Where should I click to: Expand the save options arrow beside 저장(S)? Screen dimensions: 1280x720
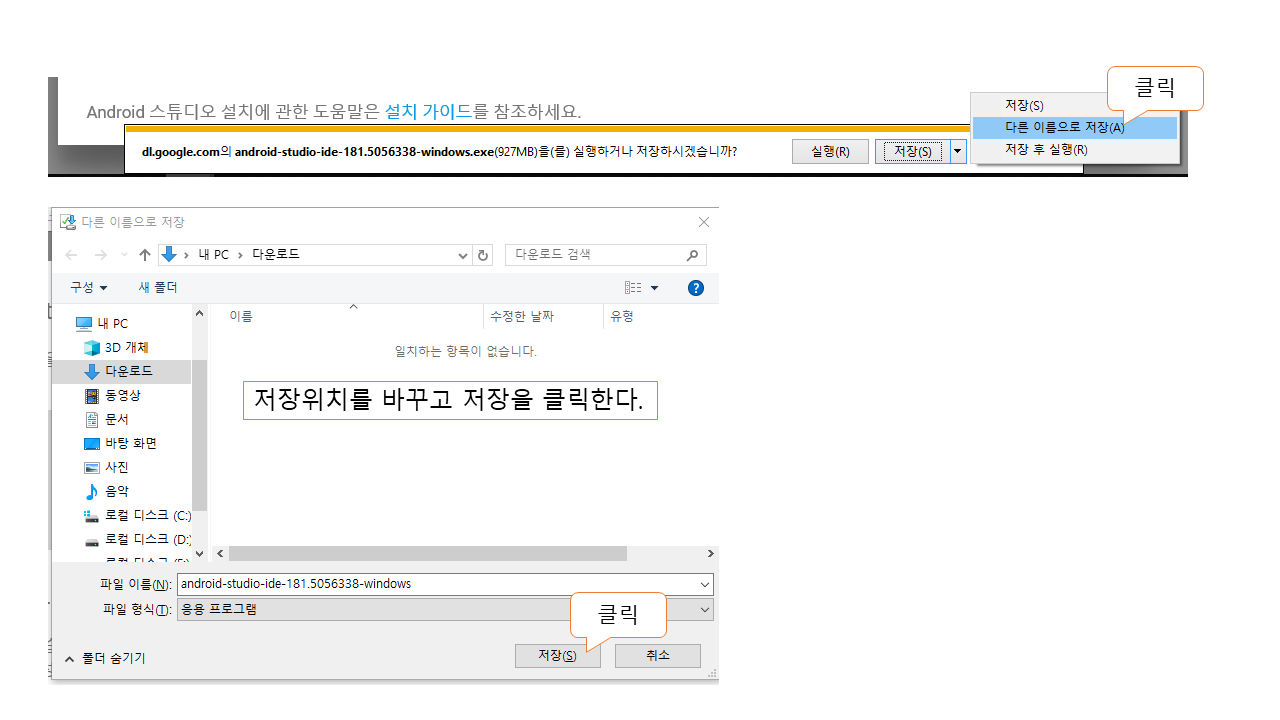click(959, 151)
